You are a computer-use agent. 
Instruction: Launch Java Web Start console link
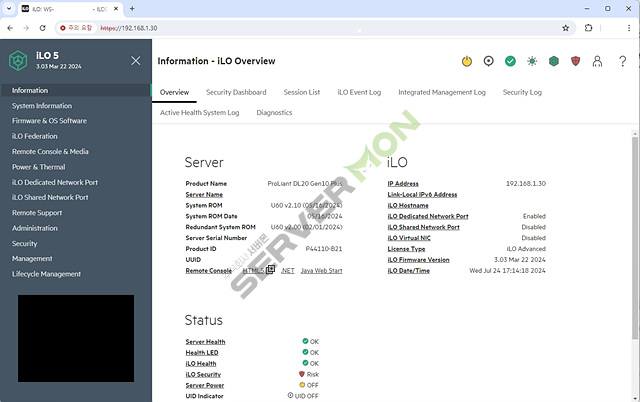(322, 271)
